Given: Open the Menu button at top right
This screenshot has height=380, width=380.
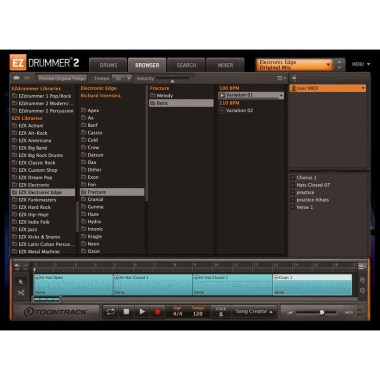Looking at the screenshot, I should pyautogui.click(x=361, y=64).
